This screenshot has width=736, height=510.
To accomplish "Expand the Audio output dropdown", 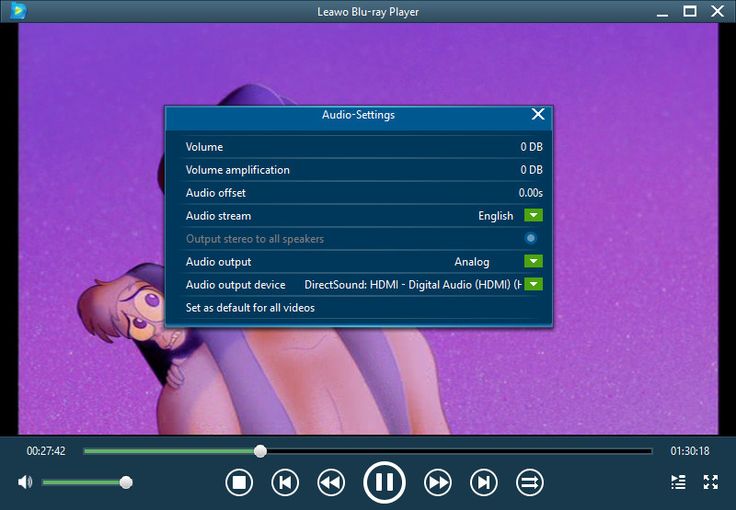I will click(x=533, y=261).
